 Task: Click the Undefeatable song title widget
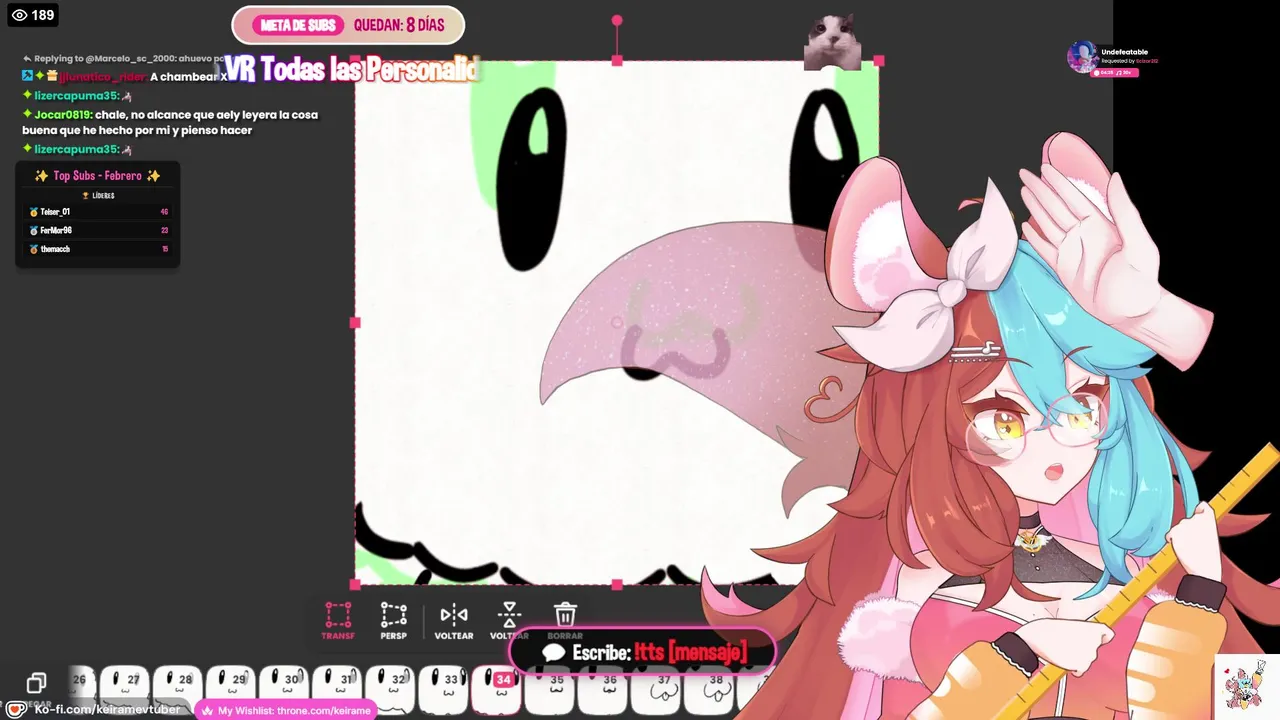point(1124,52)
